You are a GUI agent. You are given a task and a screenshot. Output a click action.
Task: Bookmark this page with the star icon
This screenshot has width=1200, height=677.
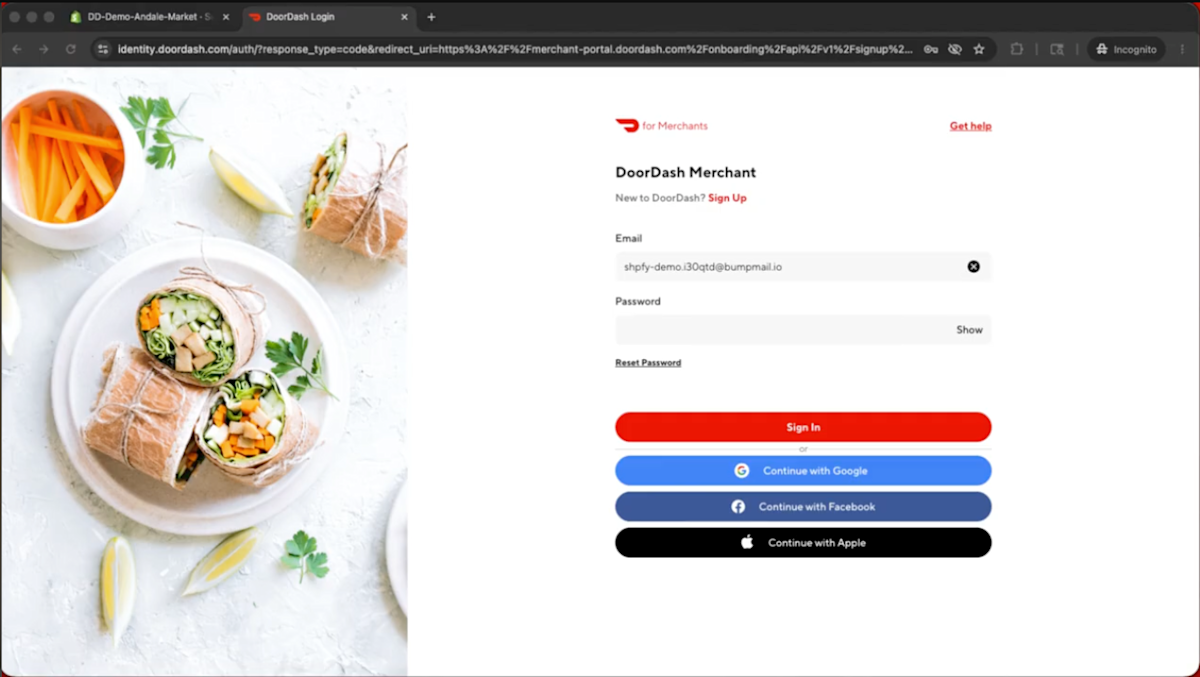pos(979,49)
